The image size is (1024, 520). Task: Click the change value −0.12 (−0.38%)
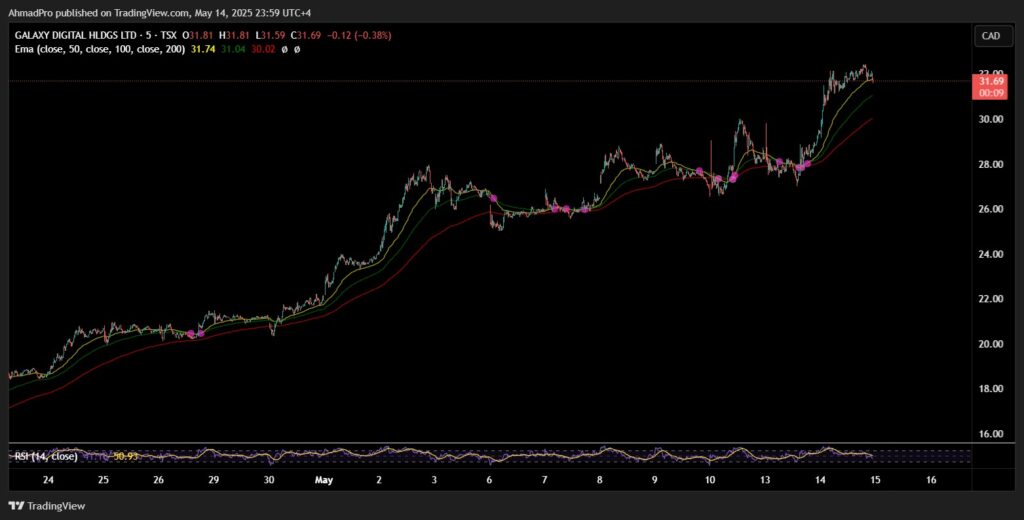(359, 36)
